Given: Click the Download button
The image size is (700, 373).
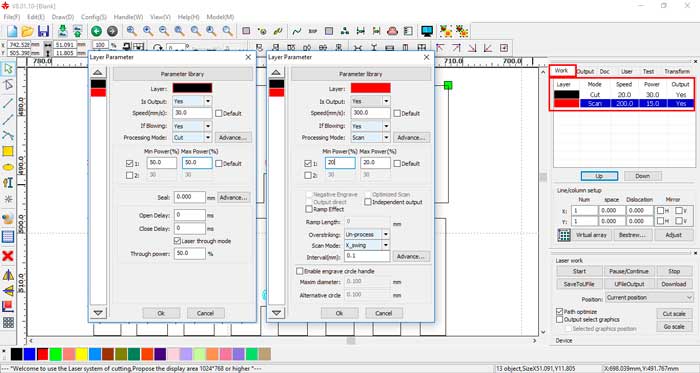Looking at the screenshot, I should click(674, 284).
